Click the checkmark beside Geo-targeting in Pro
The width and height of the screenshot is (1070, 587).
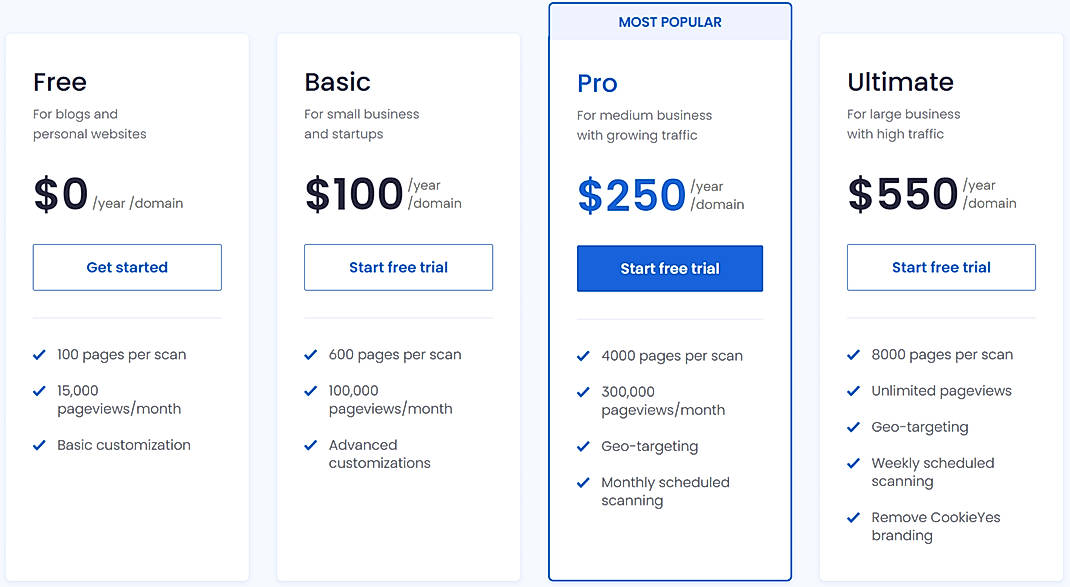click(x=582, y=446)
